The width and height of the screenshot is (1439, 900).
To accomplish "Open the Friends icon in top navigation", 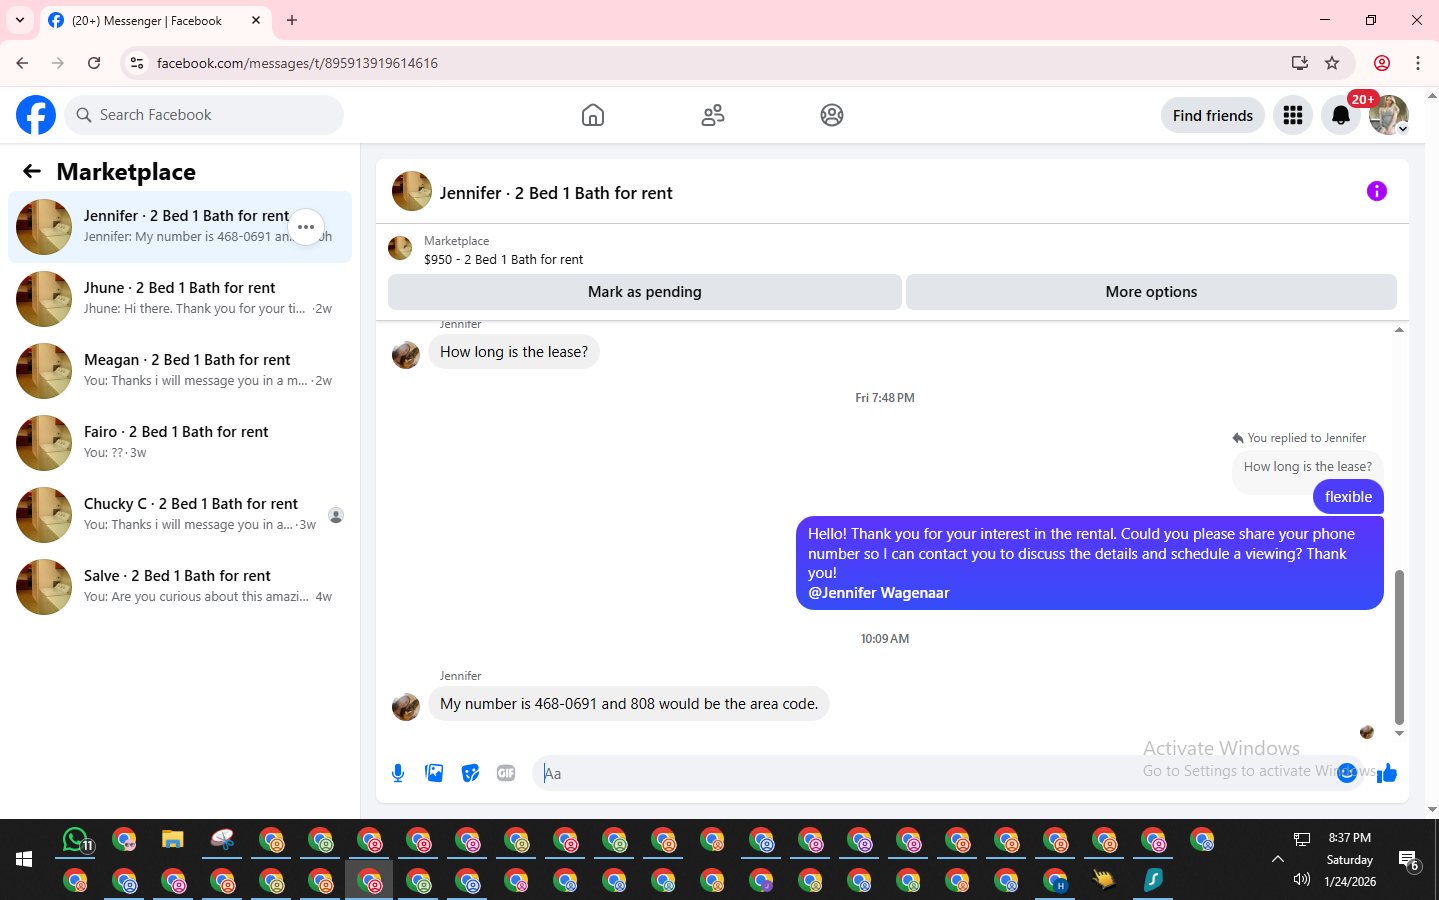I will [x=713, y=115].
